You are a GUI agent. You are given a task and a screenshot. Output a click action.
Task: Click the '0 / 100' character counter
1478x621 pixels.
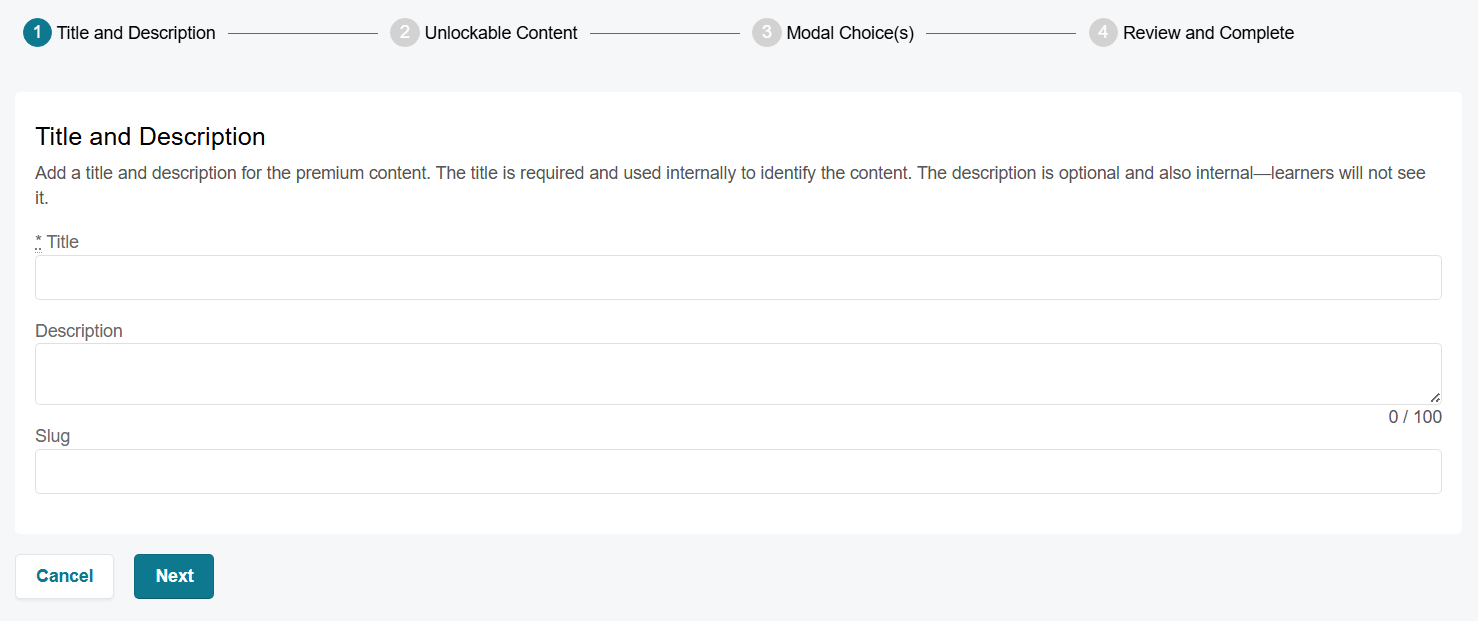point(1415,417)
